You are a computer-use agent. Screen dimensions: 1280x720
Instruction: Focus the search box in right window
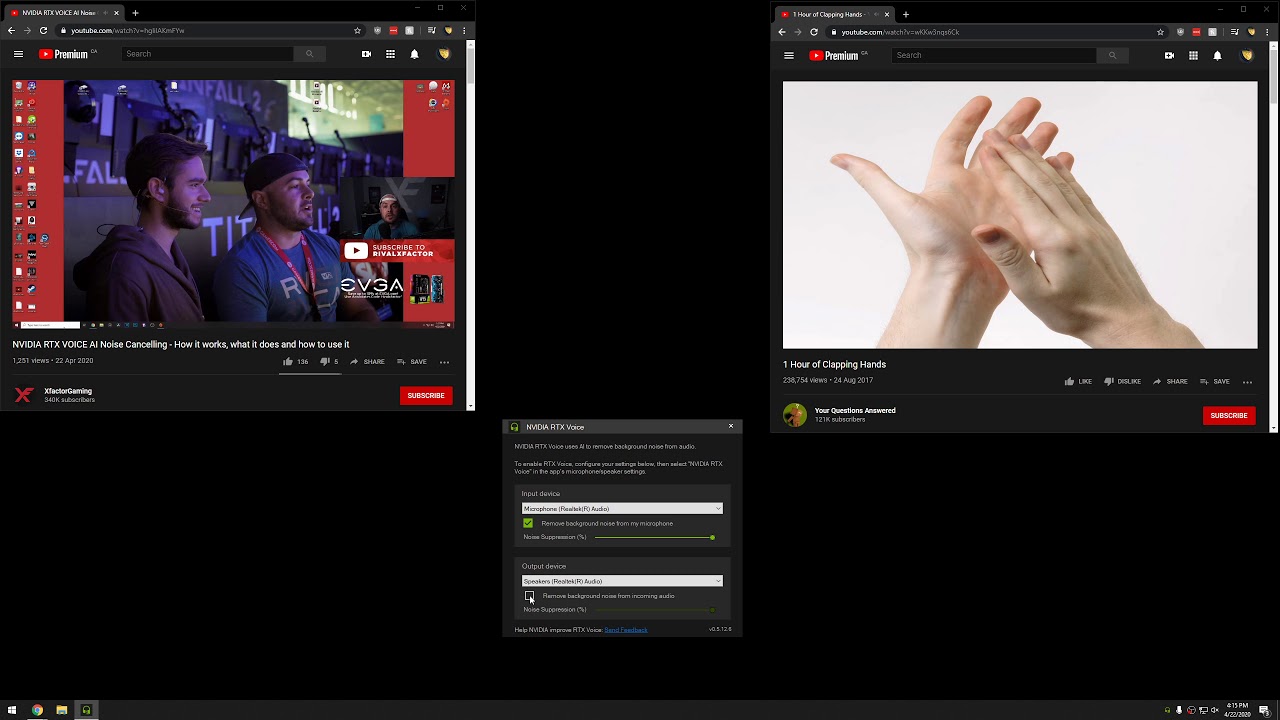994,55
